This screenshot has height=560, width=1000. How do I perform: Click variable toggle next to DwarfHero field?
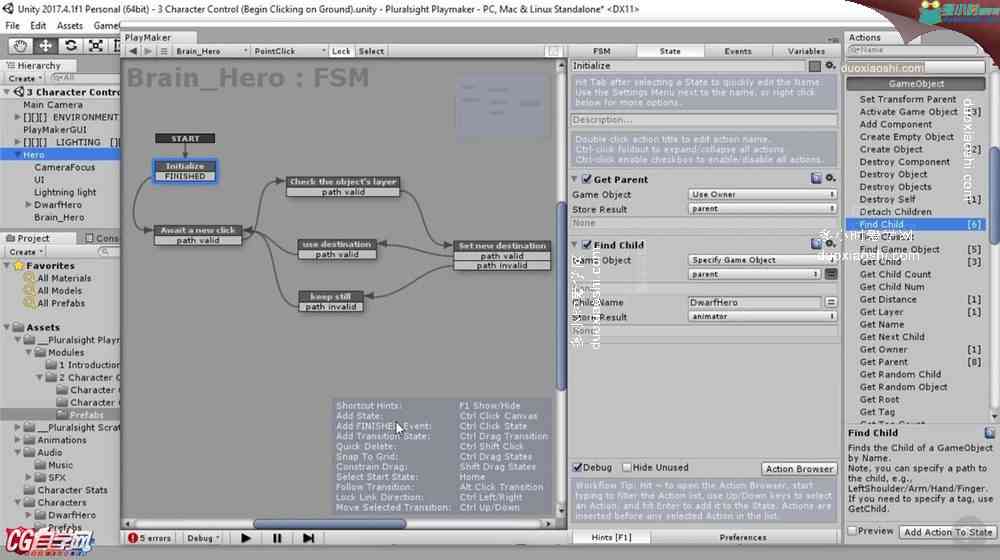pyautogui.click(x=831, y=302)
